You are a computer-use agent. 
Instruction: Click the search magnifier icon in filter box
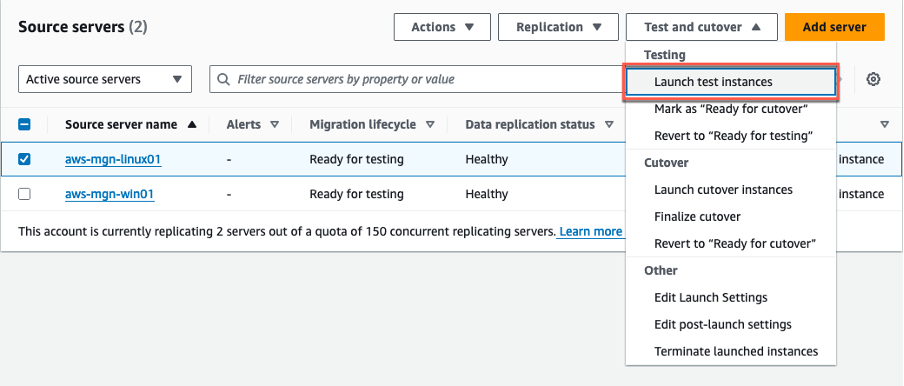tap(223, 80)
